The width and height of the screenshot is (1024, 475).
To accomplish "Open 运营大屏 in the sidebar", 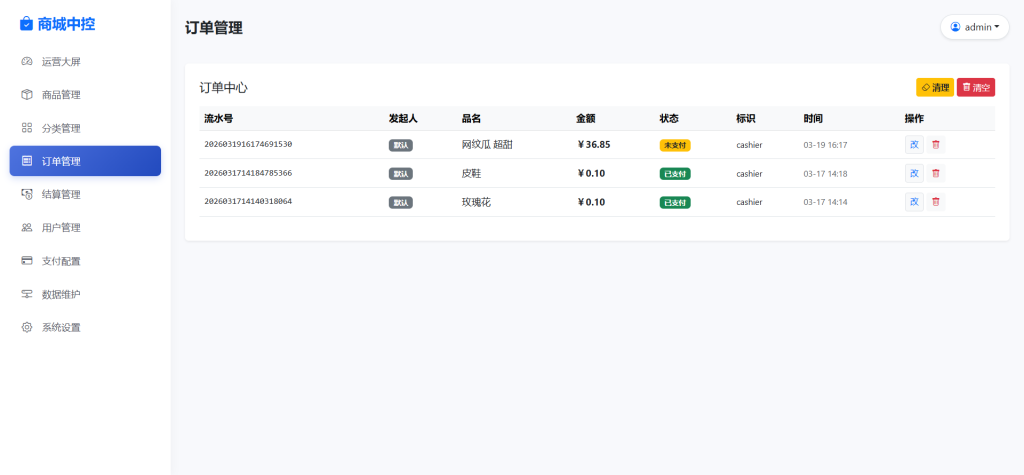I will point(85,61).
